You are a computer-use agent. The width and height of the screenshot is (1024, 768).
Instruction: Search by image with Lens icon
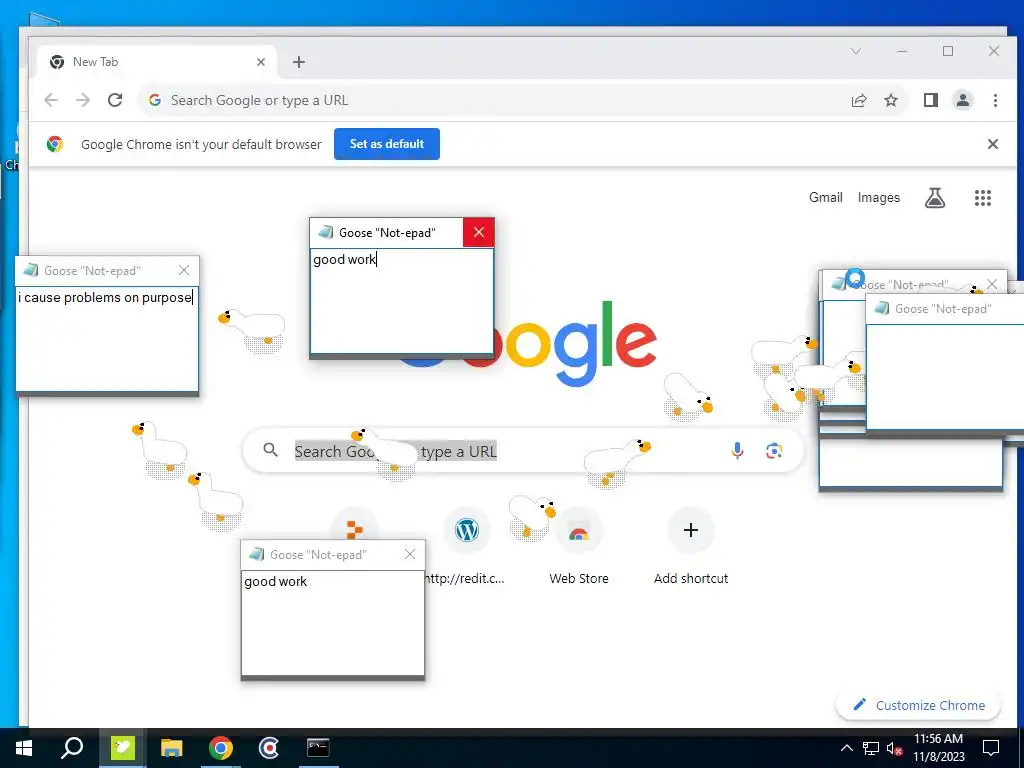click(774, 451)
